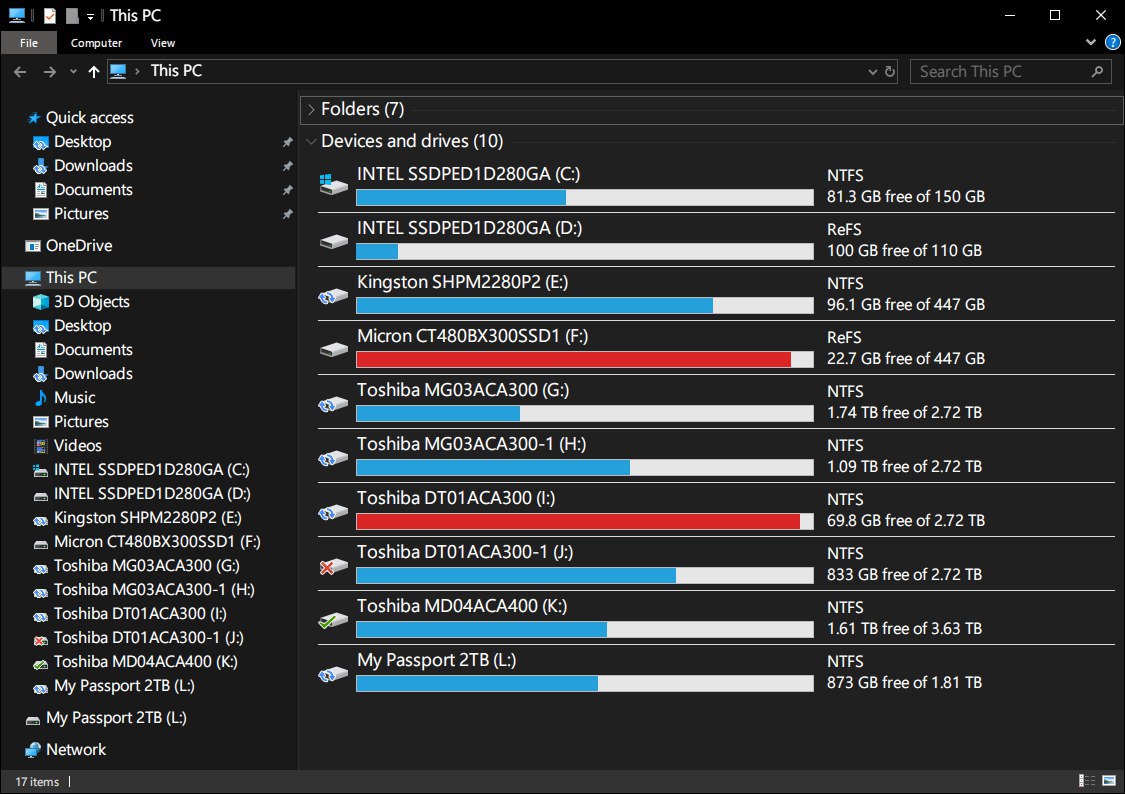Select This PC in the navigation pane
Image resolution: width=1125 pixels, height=794 pixels.
point(149,278)
